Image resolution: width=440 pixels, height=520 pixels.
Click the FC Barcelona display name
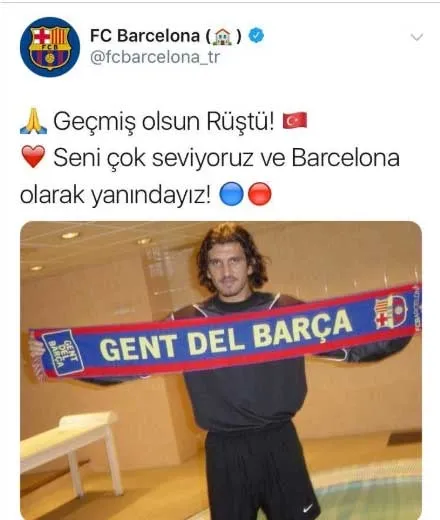click(145, 36)
